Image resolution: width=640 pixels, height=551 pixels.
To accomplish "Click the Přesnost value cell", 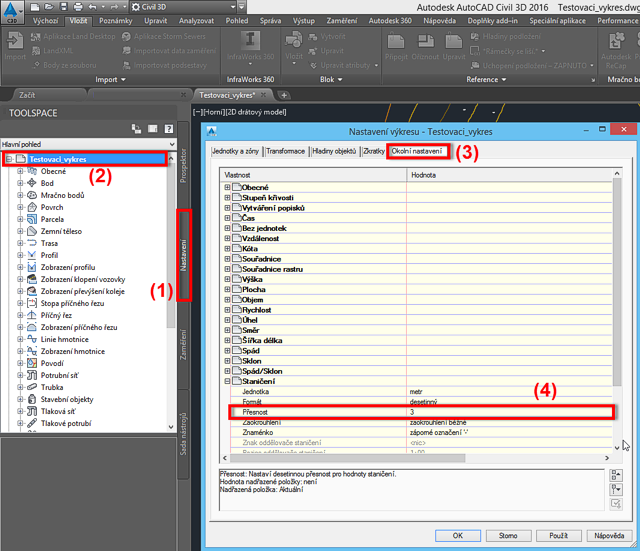I will pyautogui.click(x=510, y=412).
